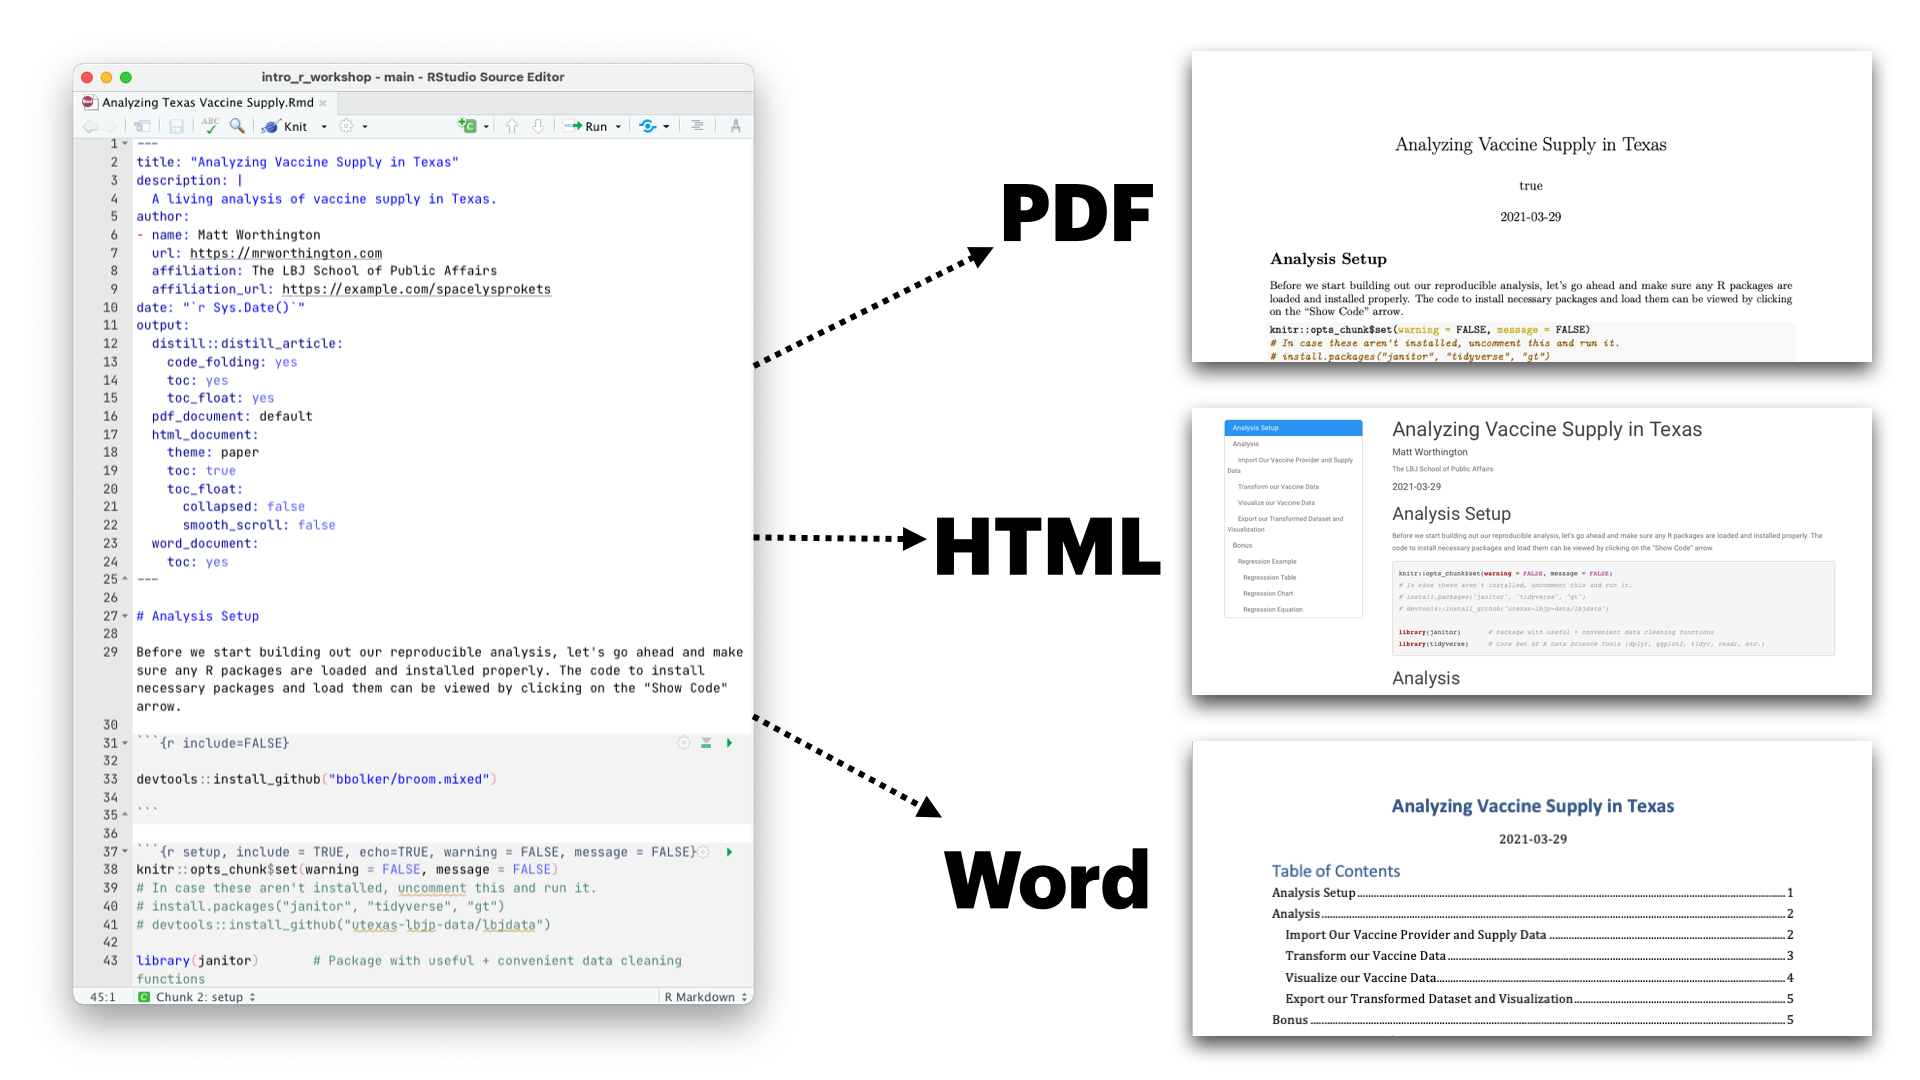Switch to the visual markdown editor

tap(736, 126)
